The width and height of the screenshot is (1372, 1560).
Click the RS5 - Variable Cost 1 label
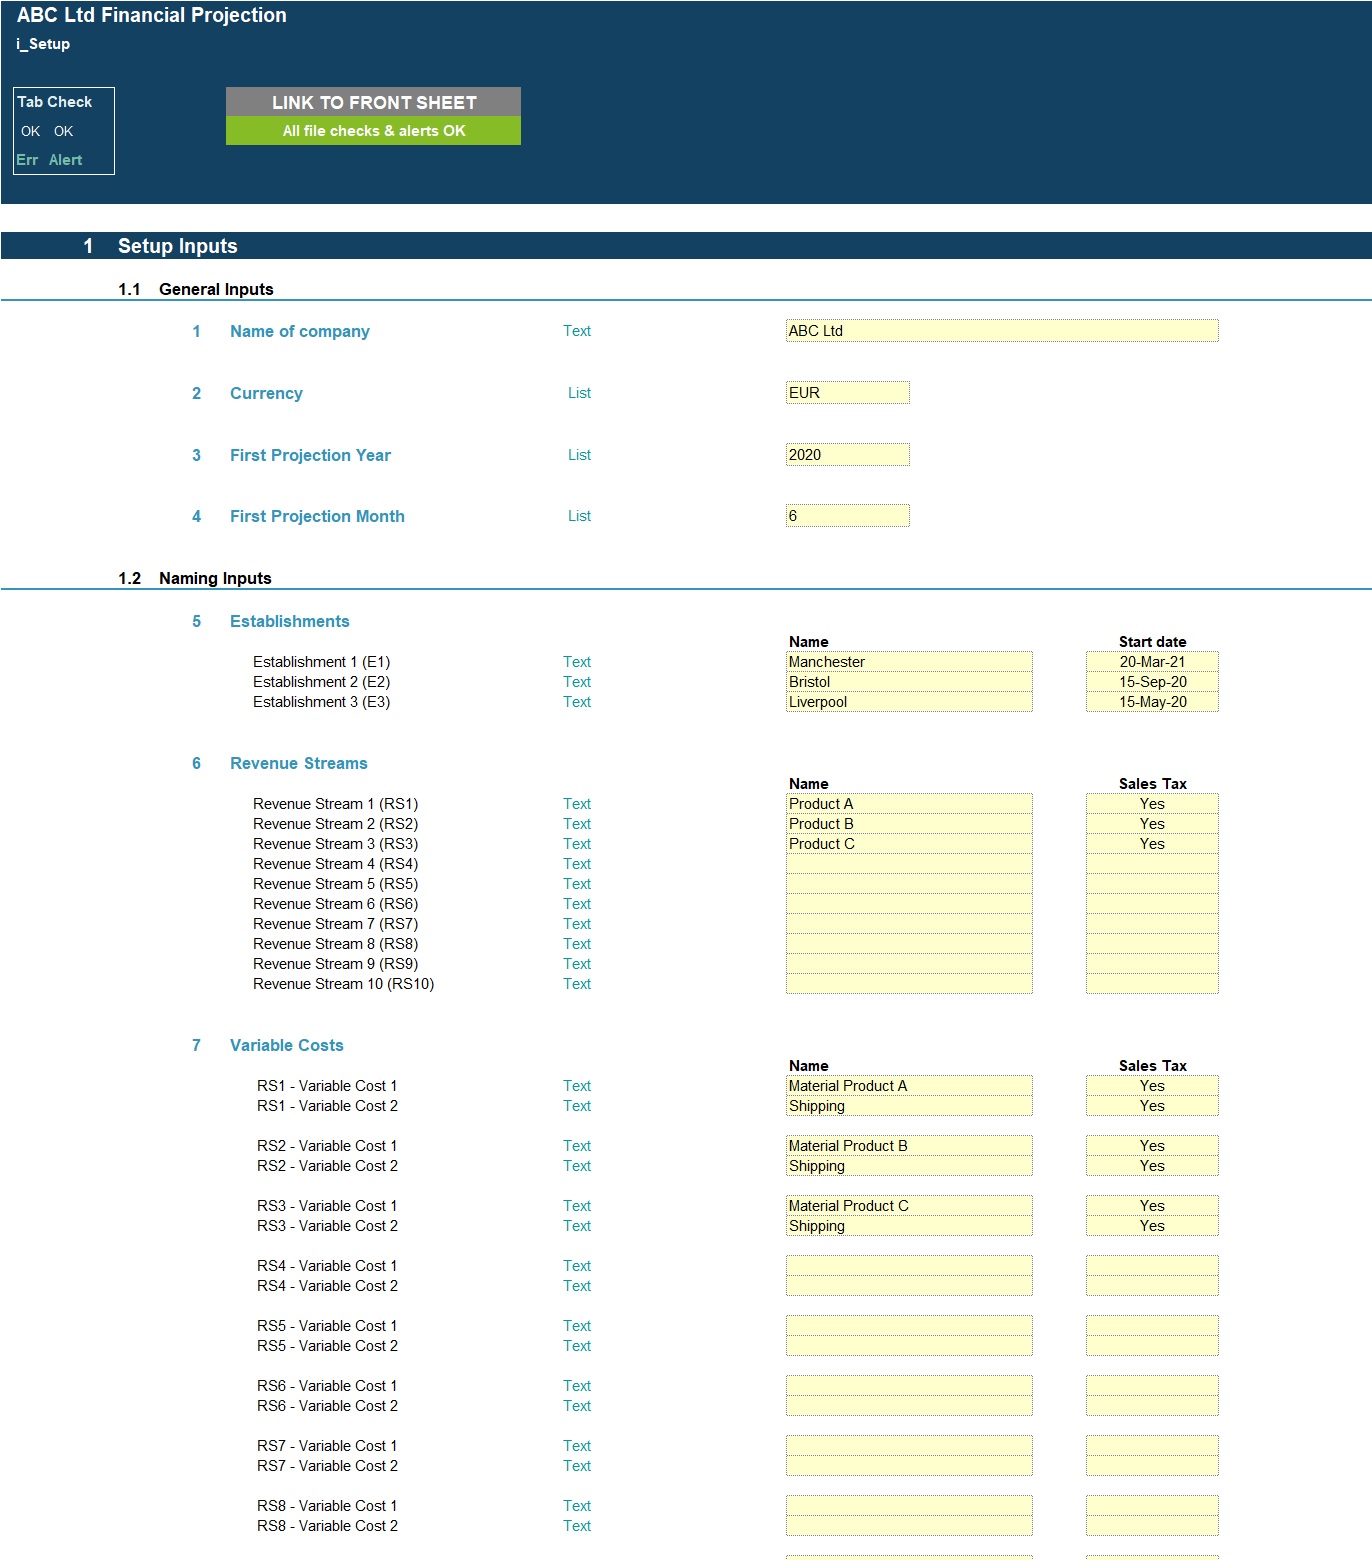pyautogui.click(x=327, y=1326)
